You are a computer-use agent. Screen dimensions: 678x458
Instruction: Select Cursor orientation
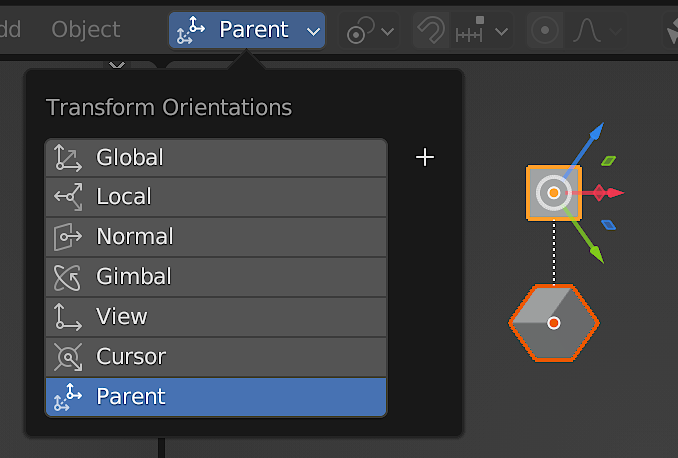pyautogui.click(x=216, y=356)
